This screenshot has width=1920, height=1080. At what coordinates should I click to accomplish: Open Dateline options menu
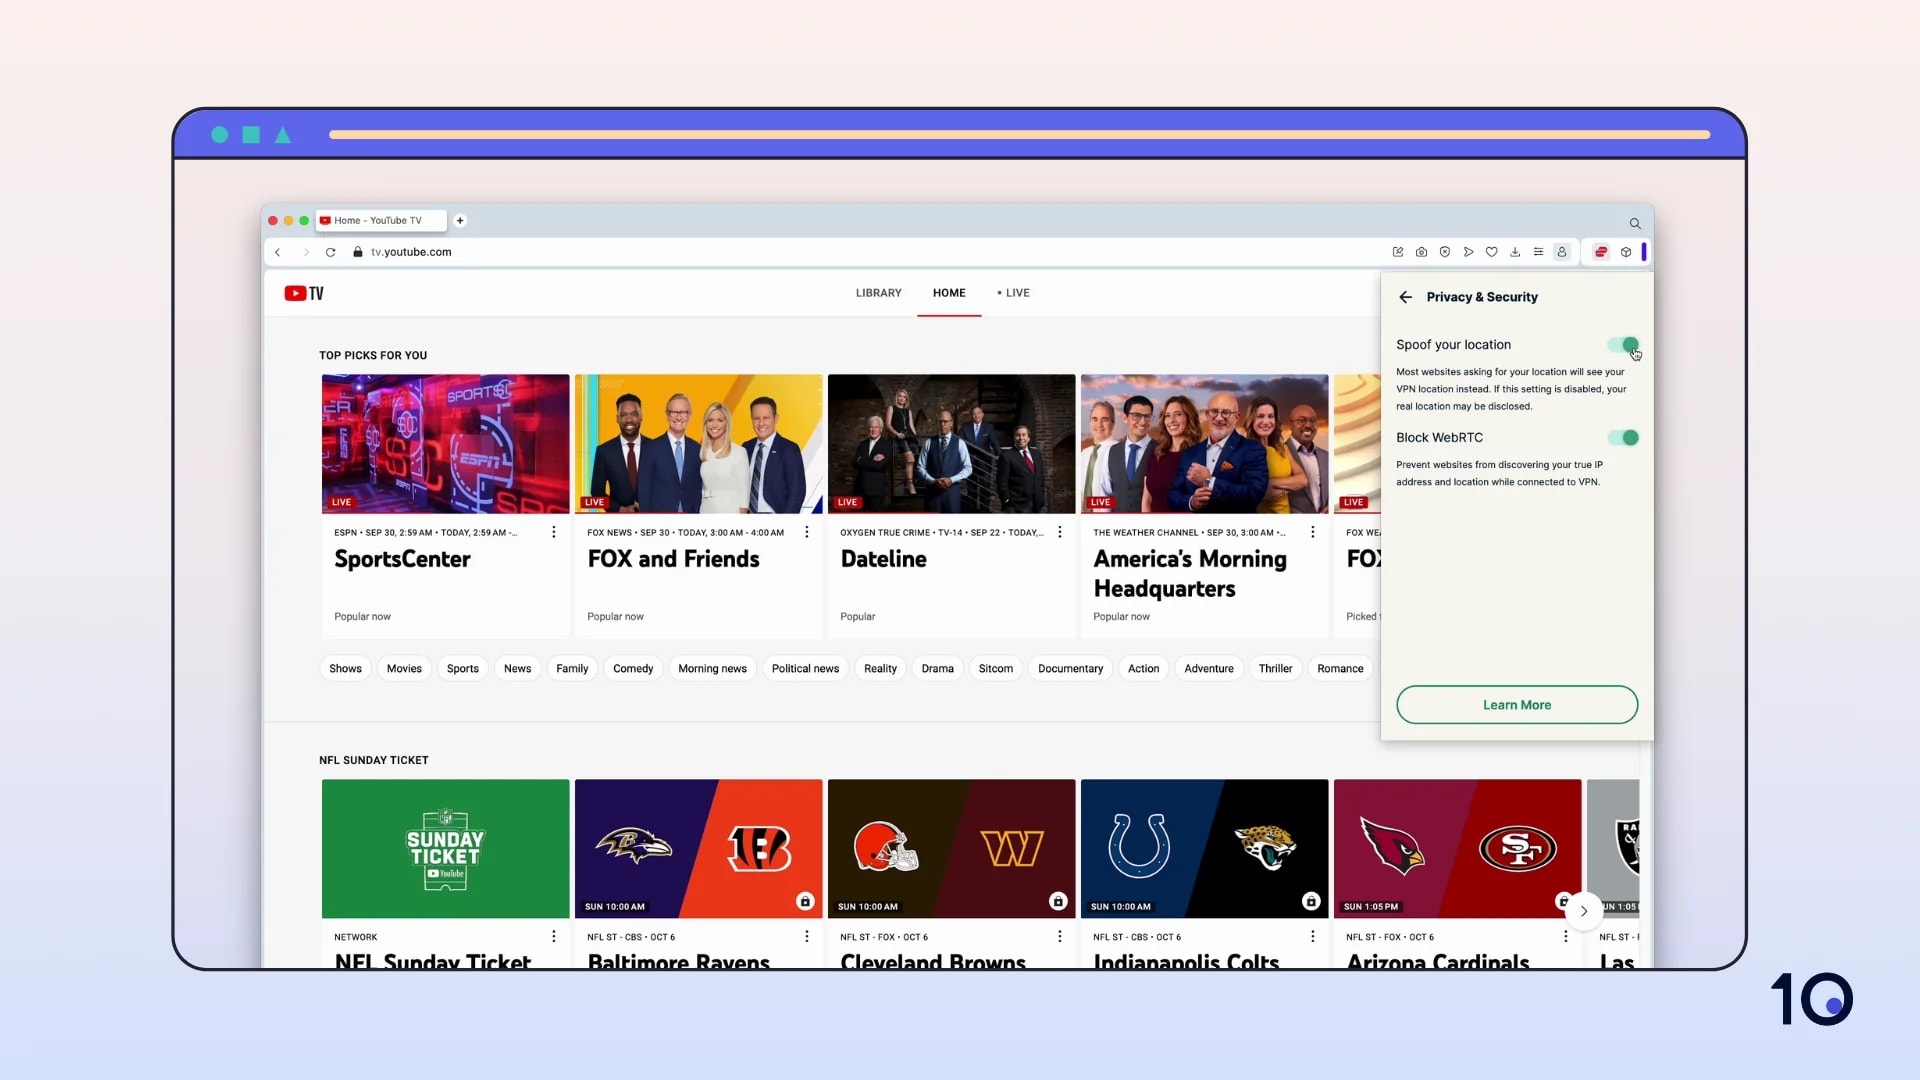1060,532
